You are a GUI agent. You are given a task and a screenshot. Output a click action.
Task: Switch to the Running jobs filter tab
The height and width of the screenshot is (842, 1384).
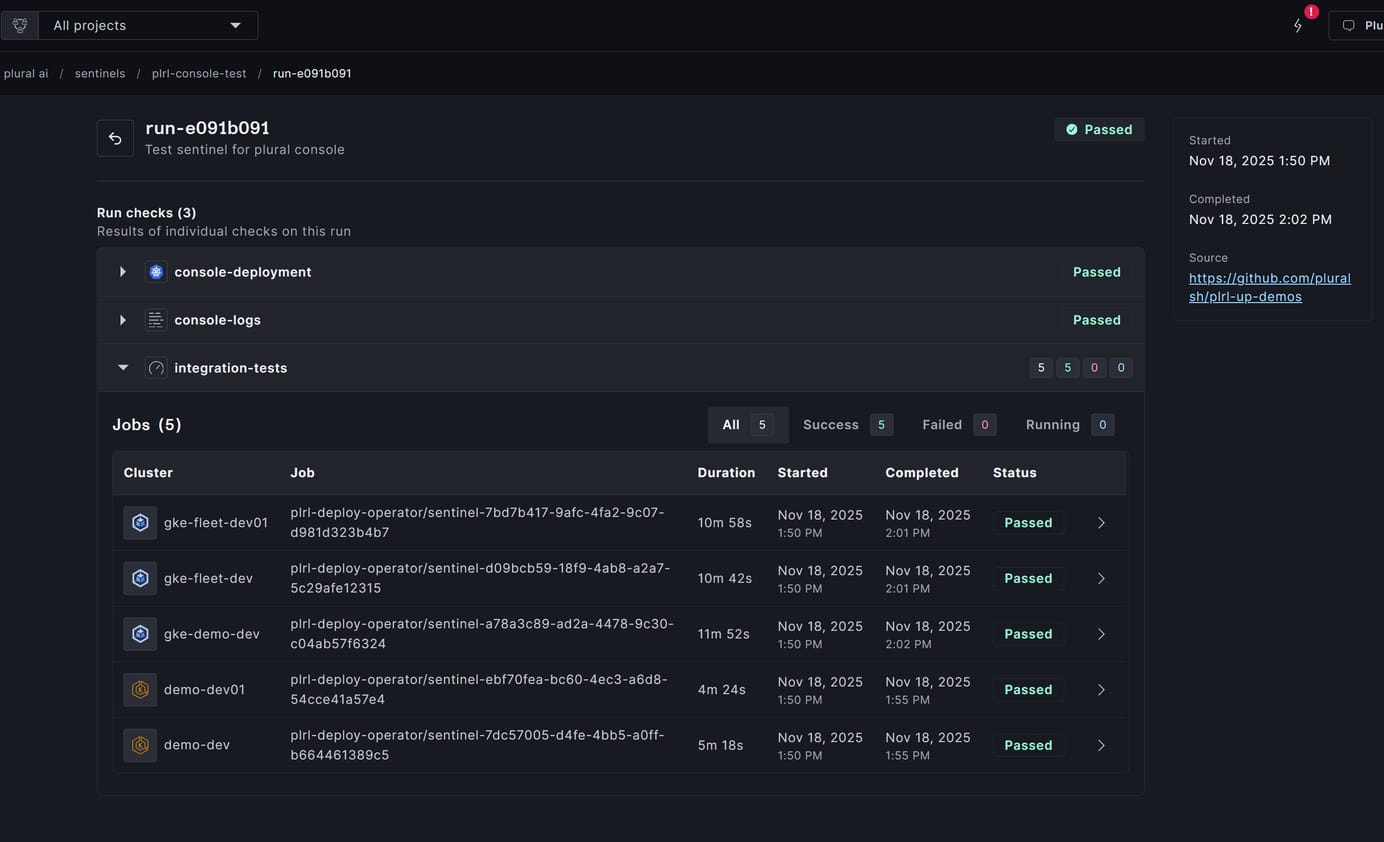coord(1069,425)
